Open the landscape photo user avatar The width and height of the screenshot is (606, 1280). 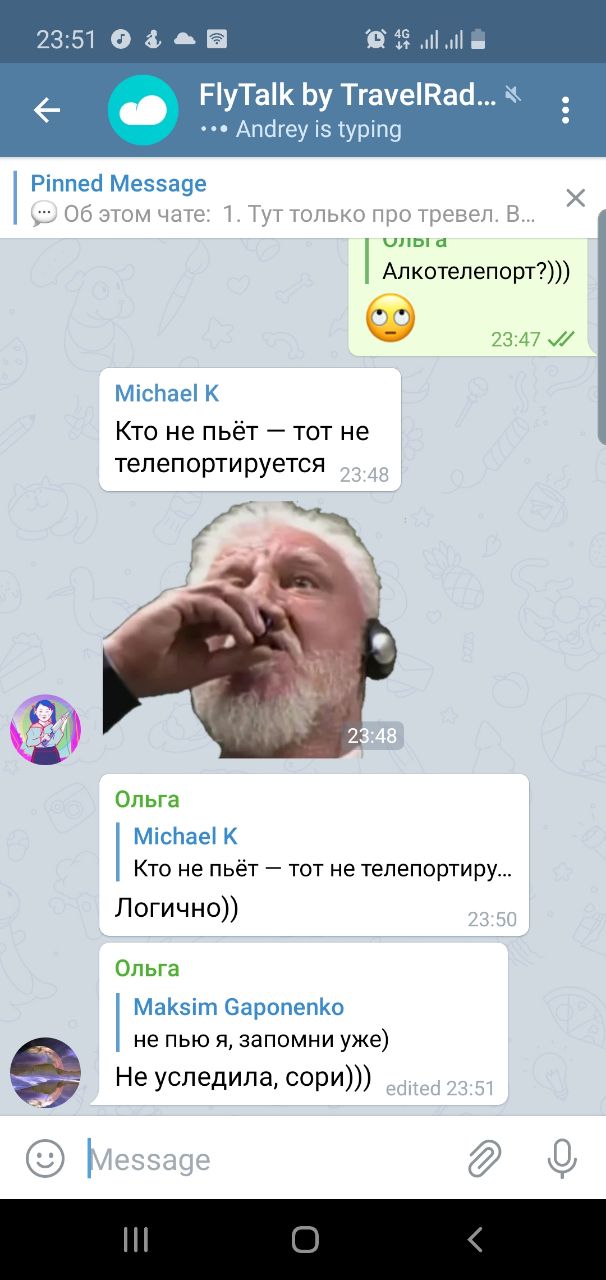click(x=45, y=1073)
